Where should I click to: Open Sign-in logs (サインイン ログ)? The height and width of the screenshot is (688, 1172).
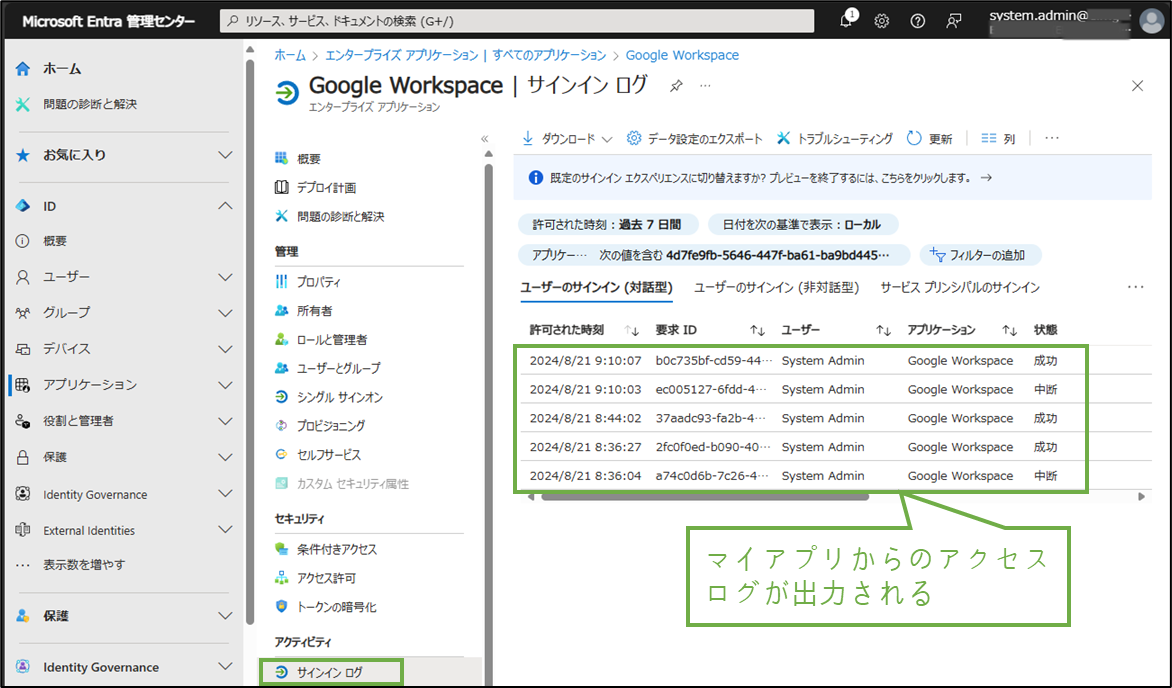(330, 672)
